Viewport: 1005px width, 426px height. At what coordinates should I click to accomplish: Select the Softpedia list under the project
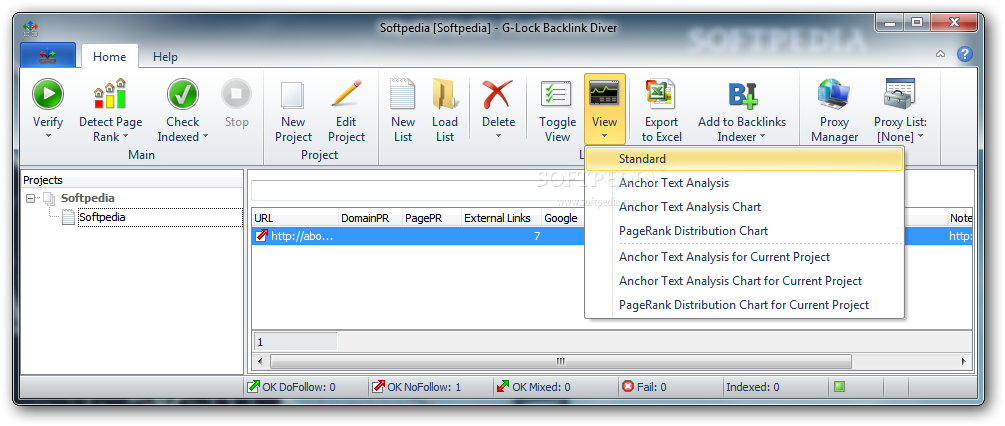click(102, 217)
